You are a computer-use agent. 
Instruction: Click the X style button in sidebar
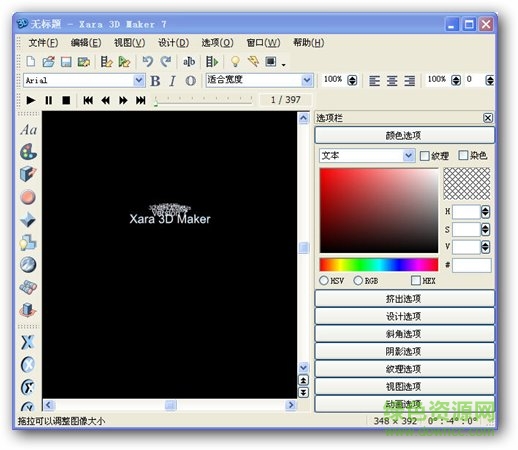(x=28, y=342)
